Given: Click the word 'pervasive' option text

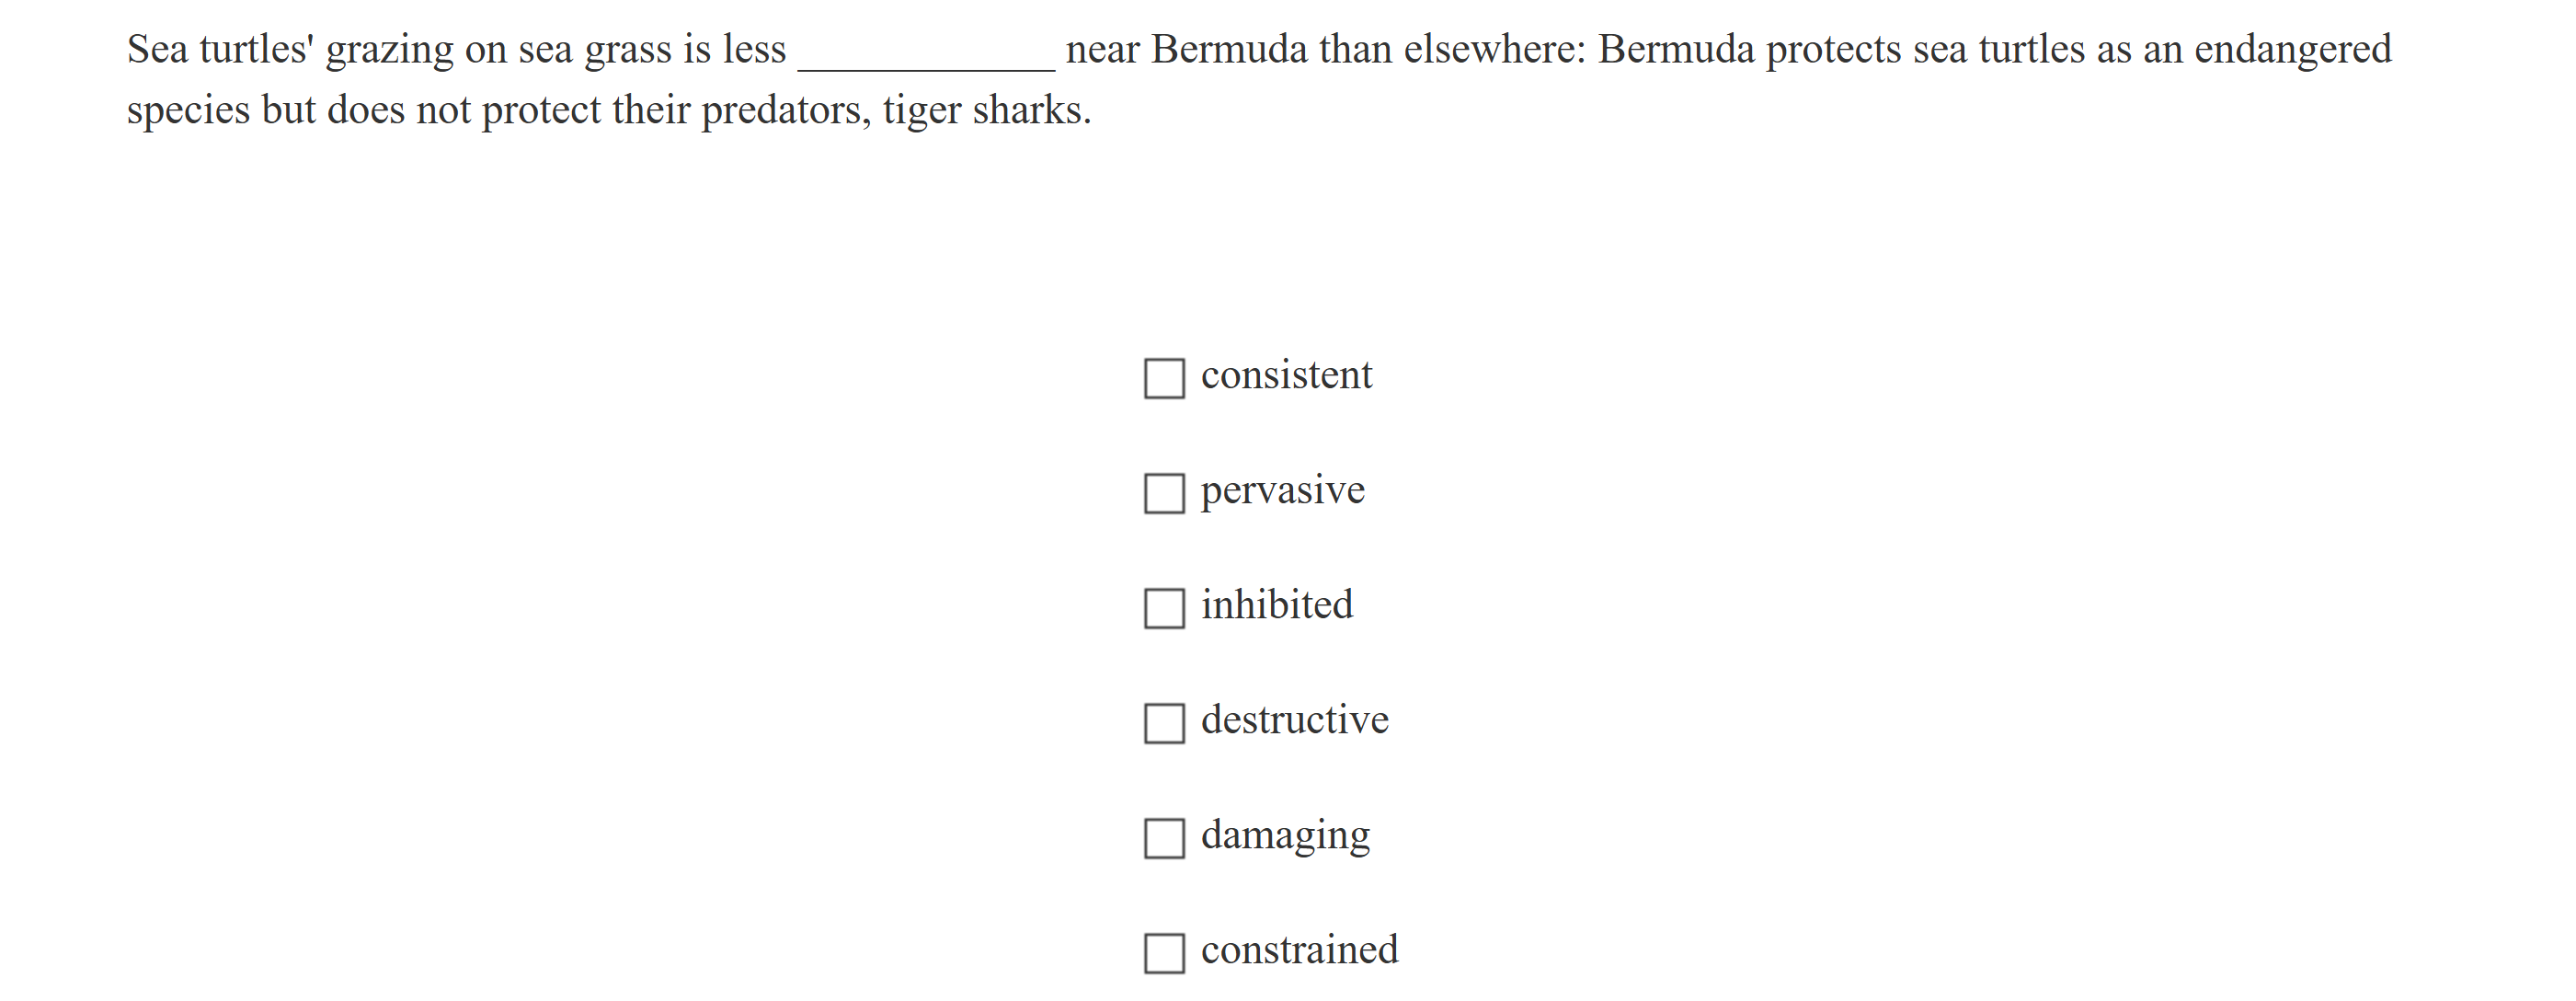Looking at the screenshot, I should pyautogui.click(x=1282, y=491).
